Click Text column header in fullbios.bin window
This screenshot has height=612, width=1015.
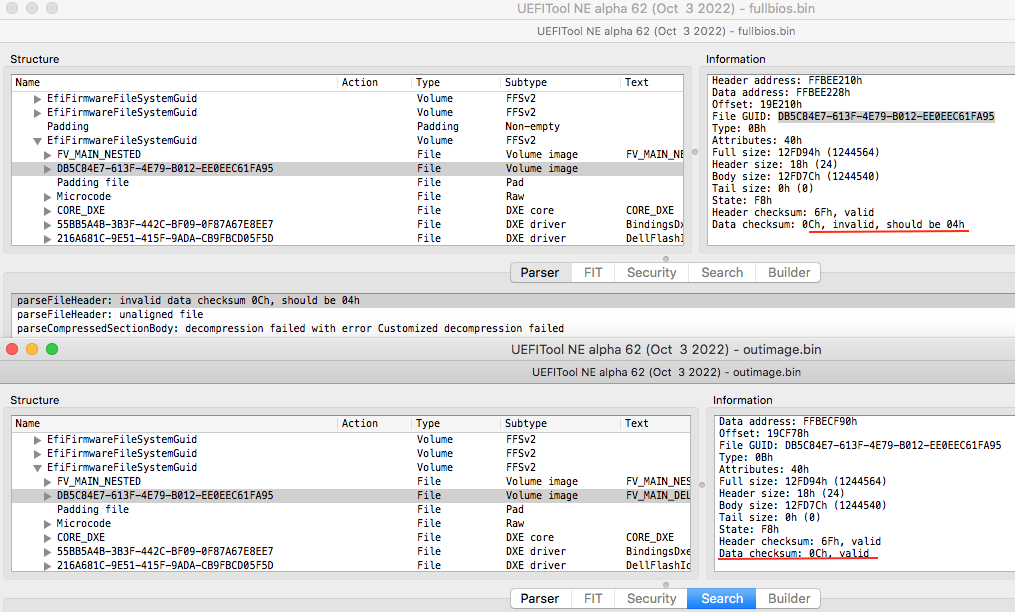(x=651, y=82)
